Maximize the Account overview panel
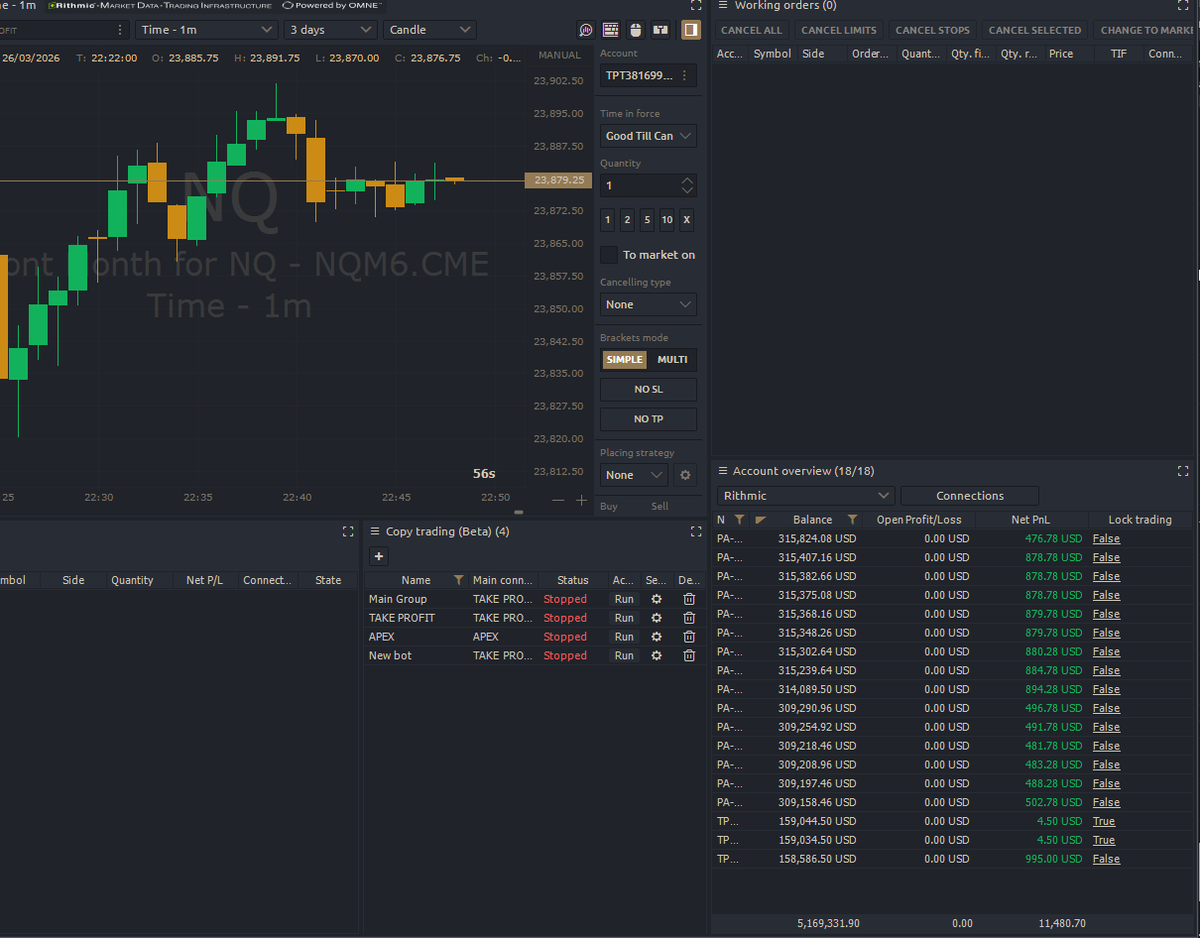 (1183, 470)
